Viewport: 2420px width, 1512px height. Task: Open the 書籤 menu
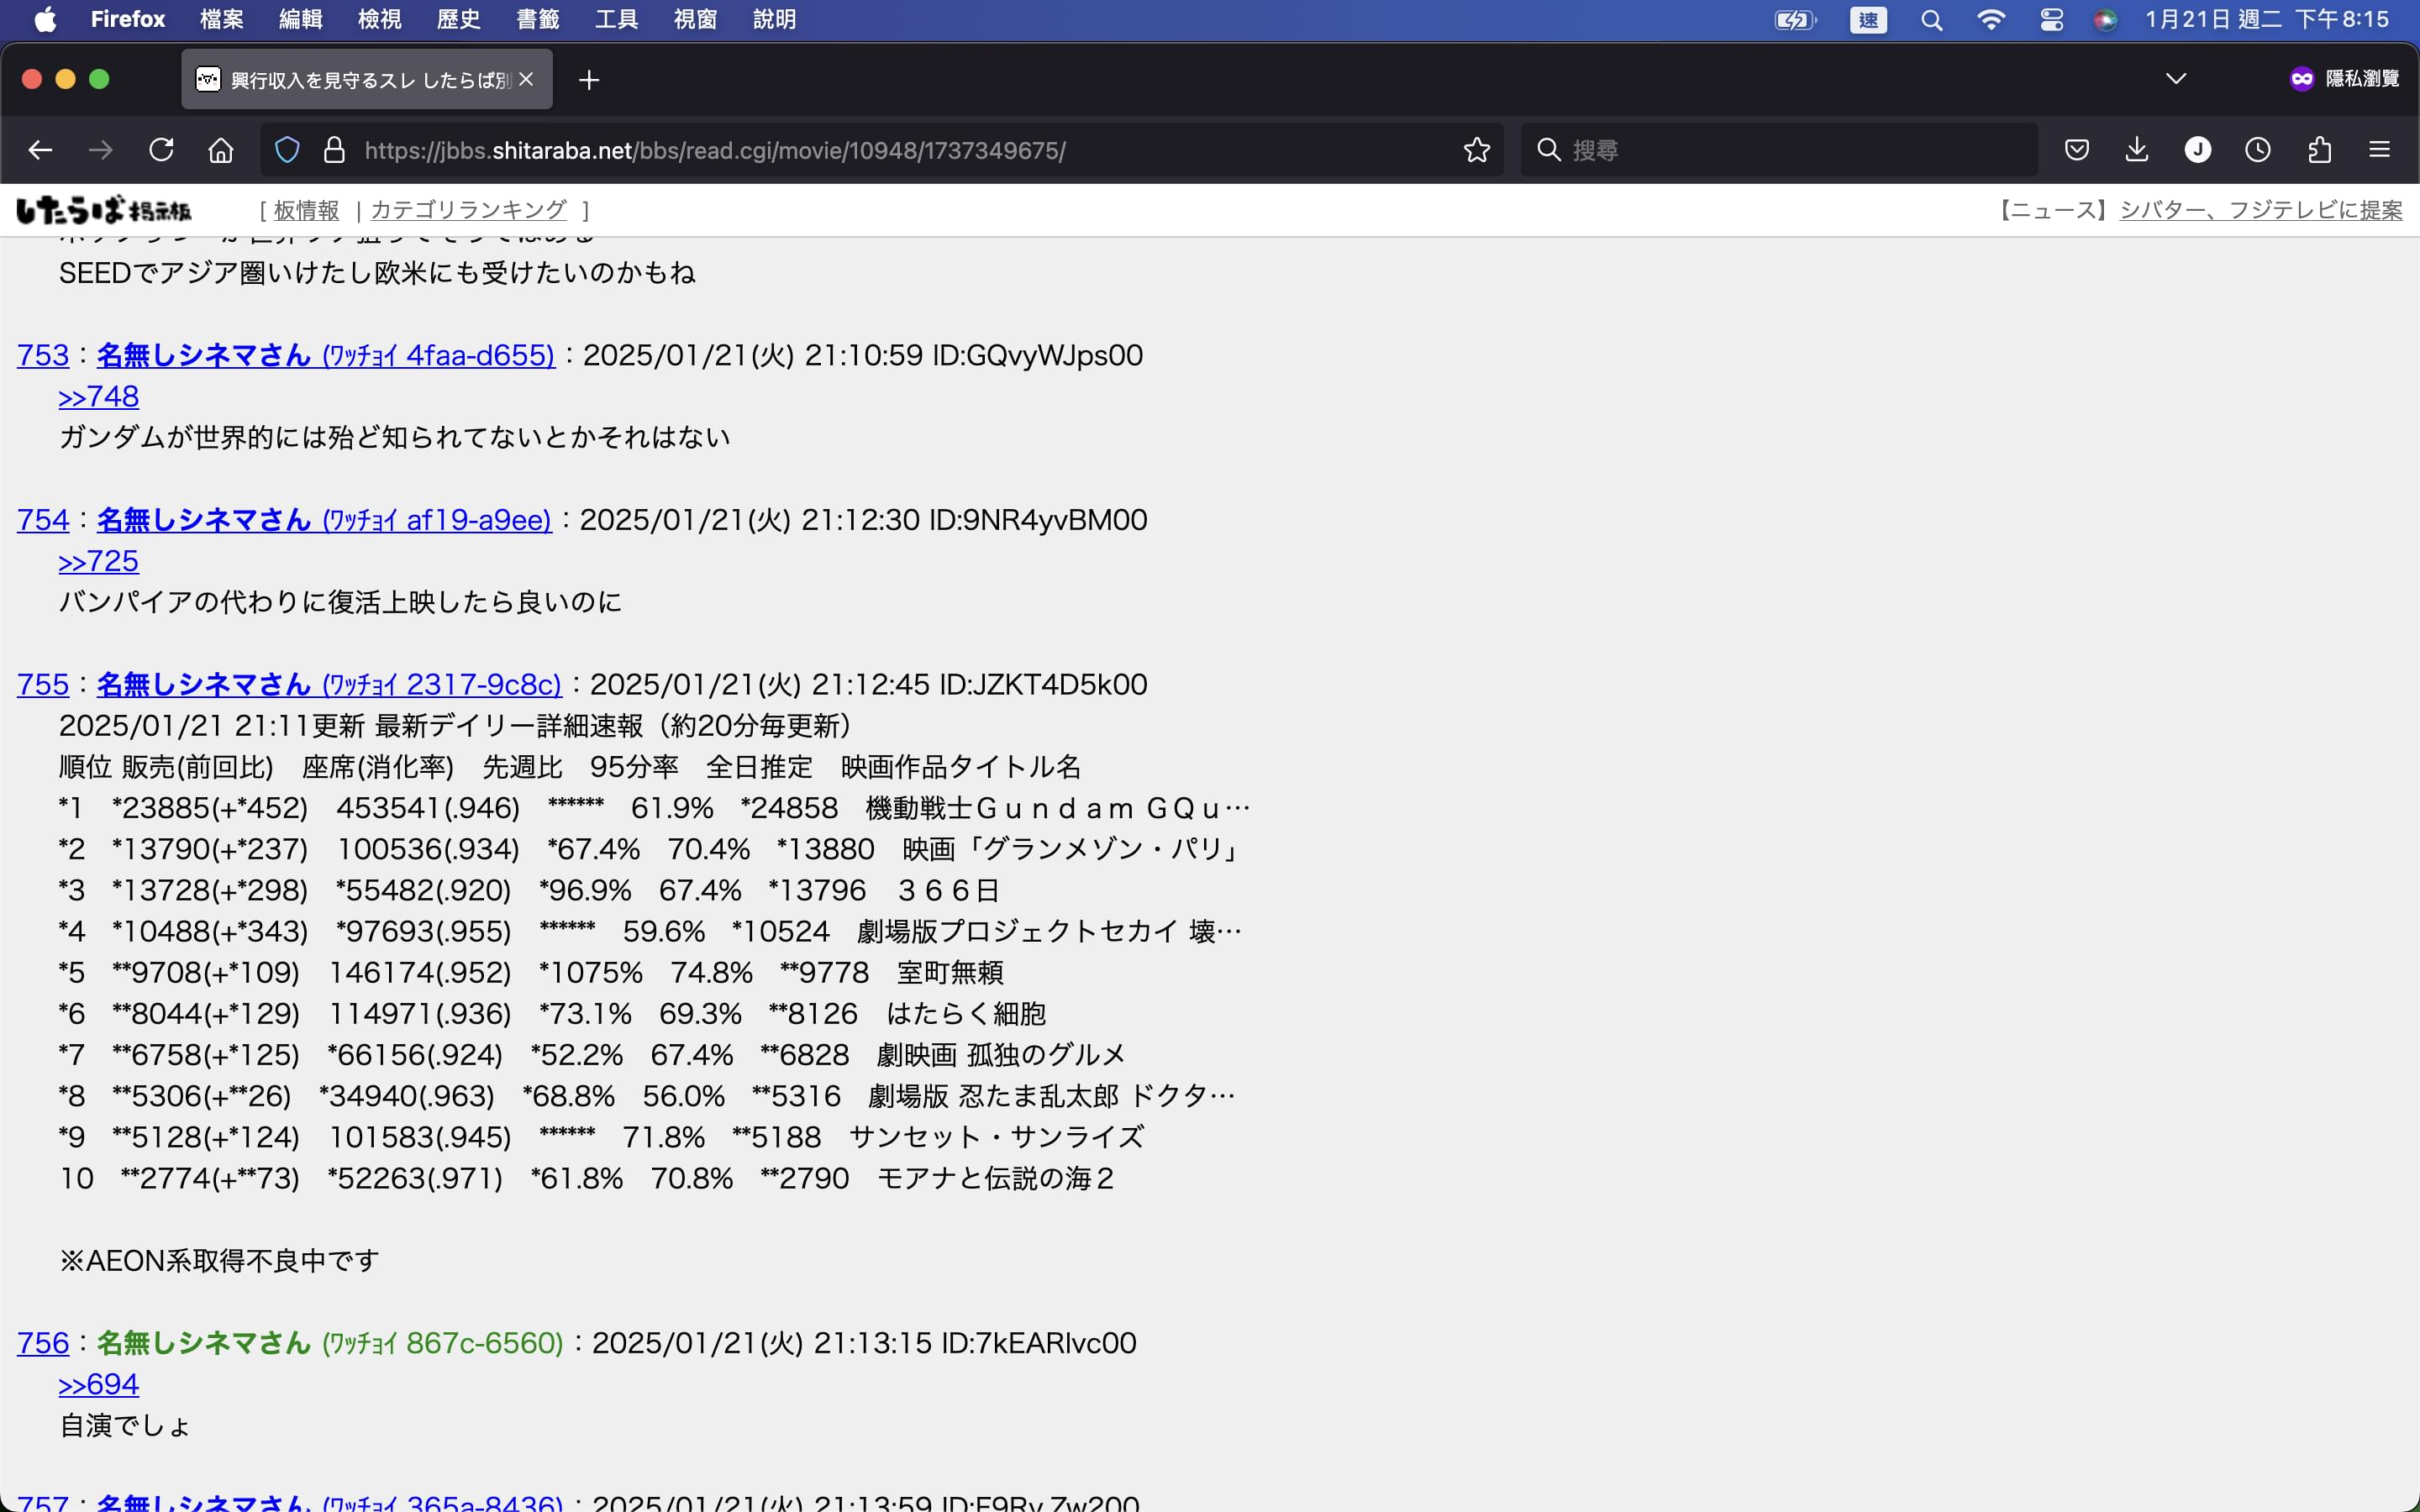[x=537, y=20]
